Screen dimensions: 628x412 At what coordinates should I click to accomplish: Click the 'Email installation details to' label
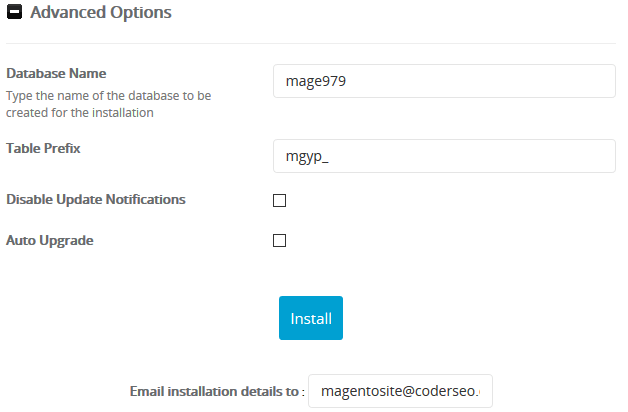(217, 391)
